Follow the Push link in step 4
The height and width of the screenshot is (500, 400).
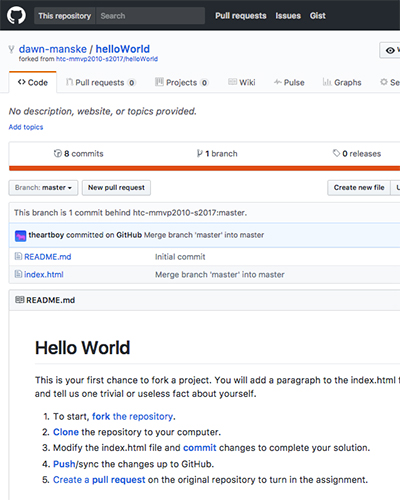pos(64,464)
